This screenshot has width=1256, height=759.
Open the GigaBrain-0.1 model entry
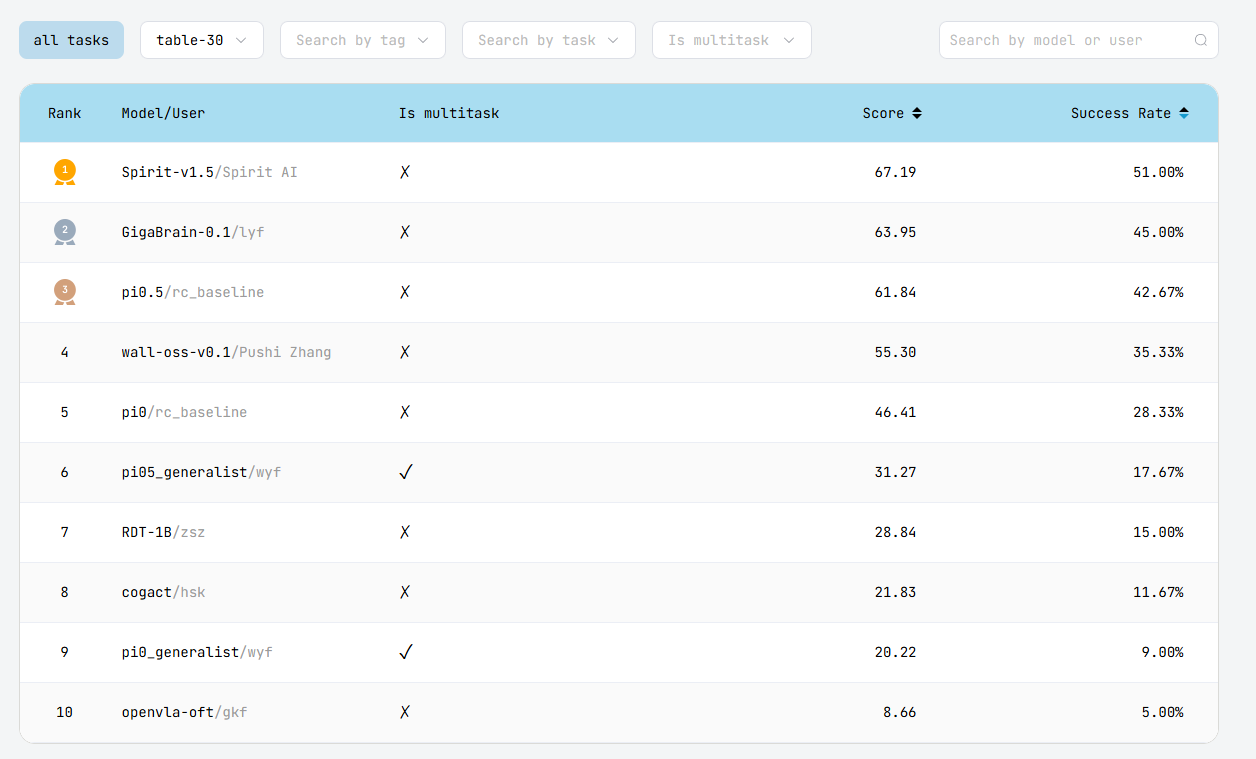coord(176,232)
